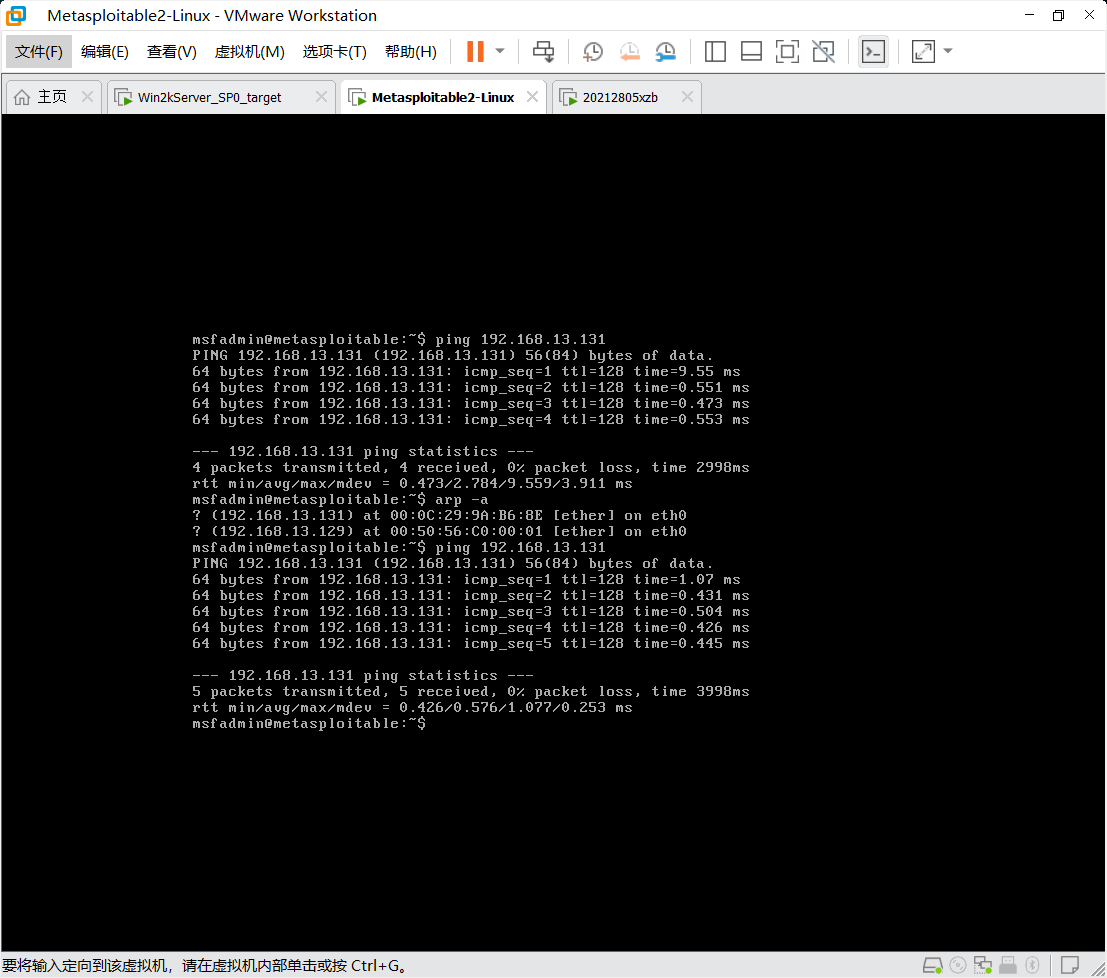Expand the power options dropdown arrow
The width and height of the screenshot is (1107, 978).
click(500, 51)
